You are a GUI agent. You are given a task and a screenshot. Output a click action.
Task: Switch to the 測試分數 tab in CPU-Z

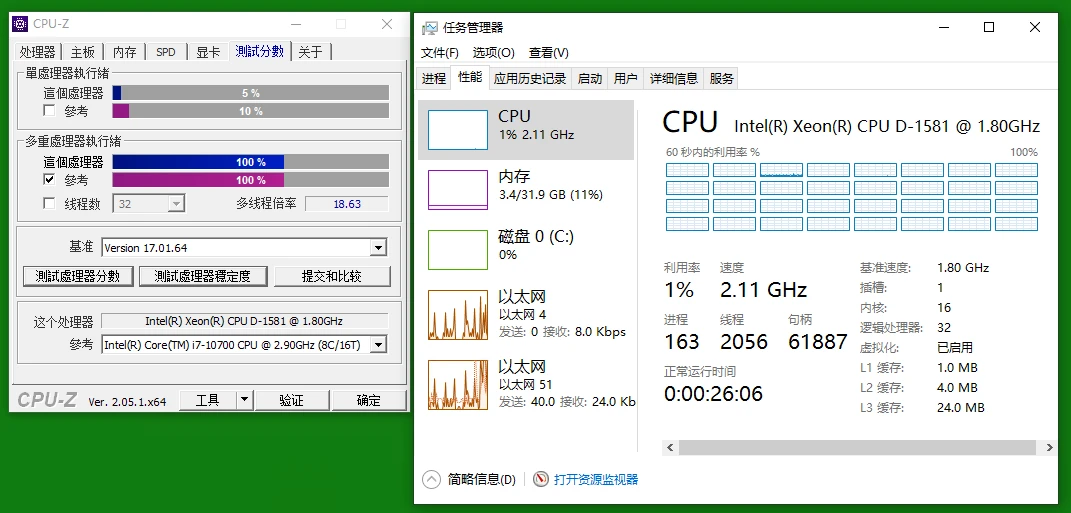pos(260,51)
